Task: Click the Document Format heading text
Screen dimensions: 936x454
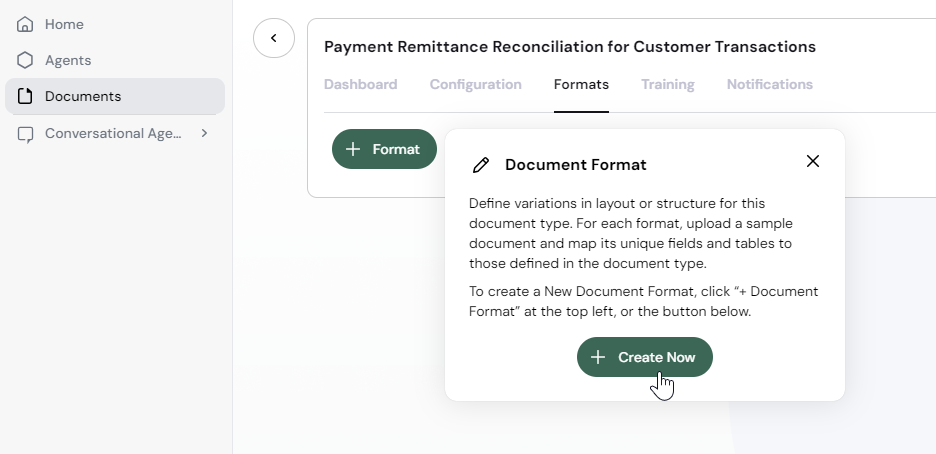Action: [575, 165]
